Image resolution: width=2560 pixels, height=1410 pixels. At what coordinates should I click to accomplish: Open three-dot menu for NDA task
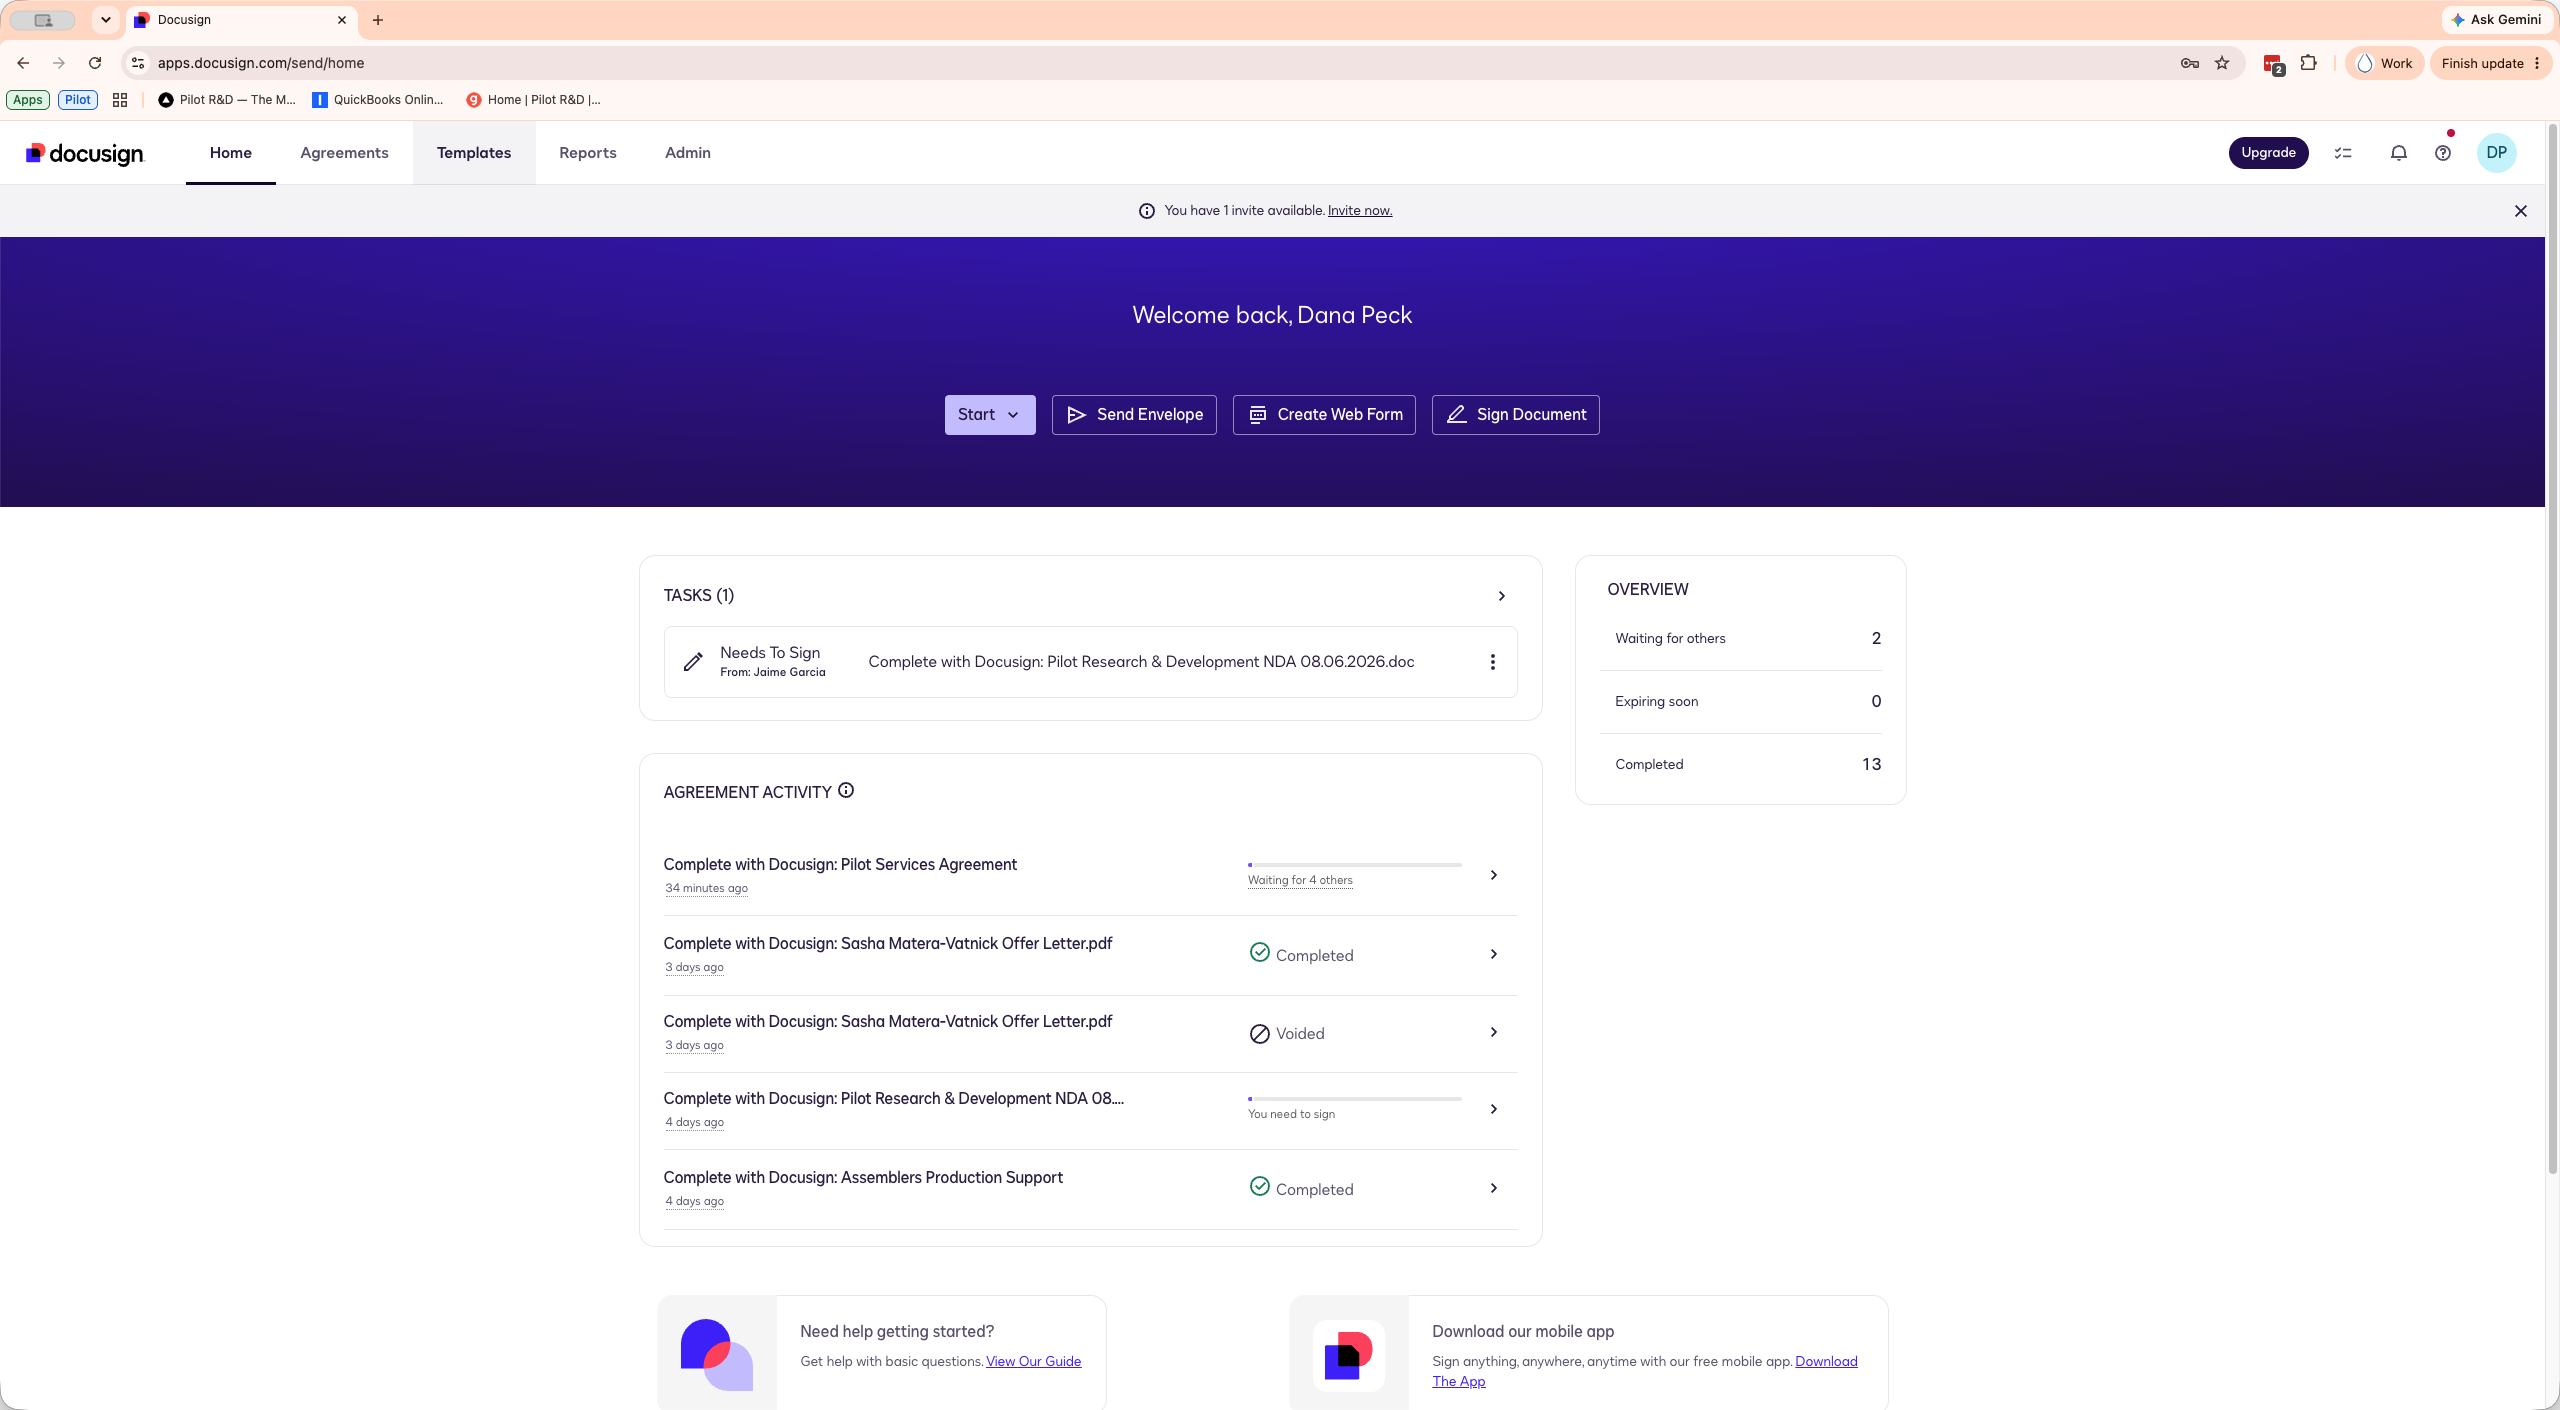pyautogui.click(x=1493, y=662)
